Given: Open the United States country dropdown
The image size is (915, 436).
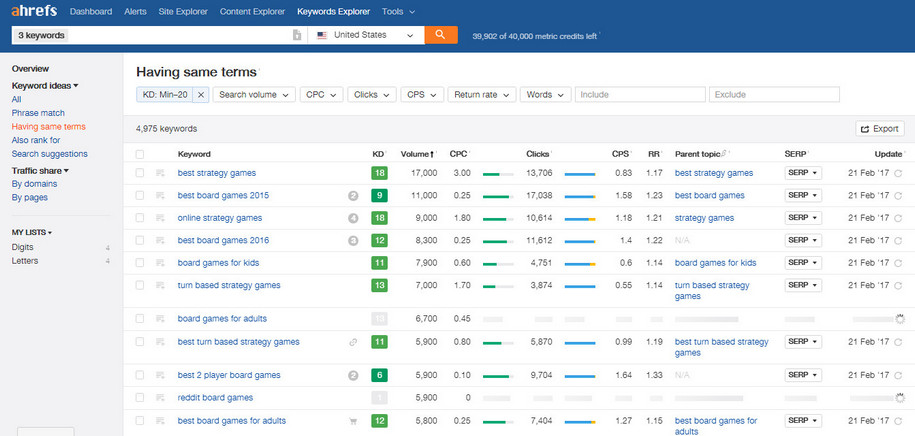Looking at the screenshot, I should 366,35.
